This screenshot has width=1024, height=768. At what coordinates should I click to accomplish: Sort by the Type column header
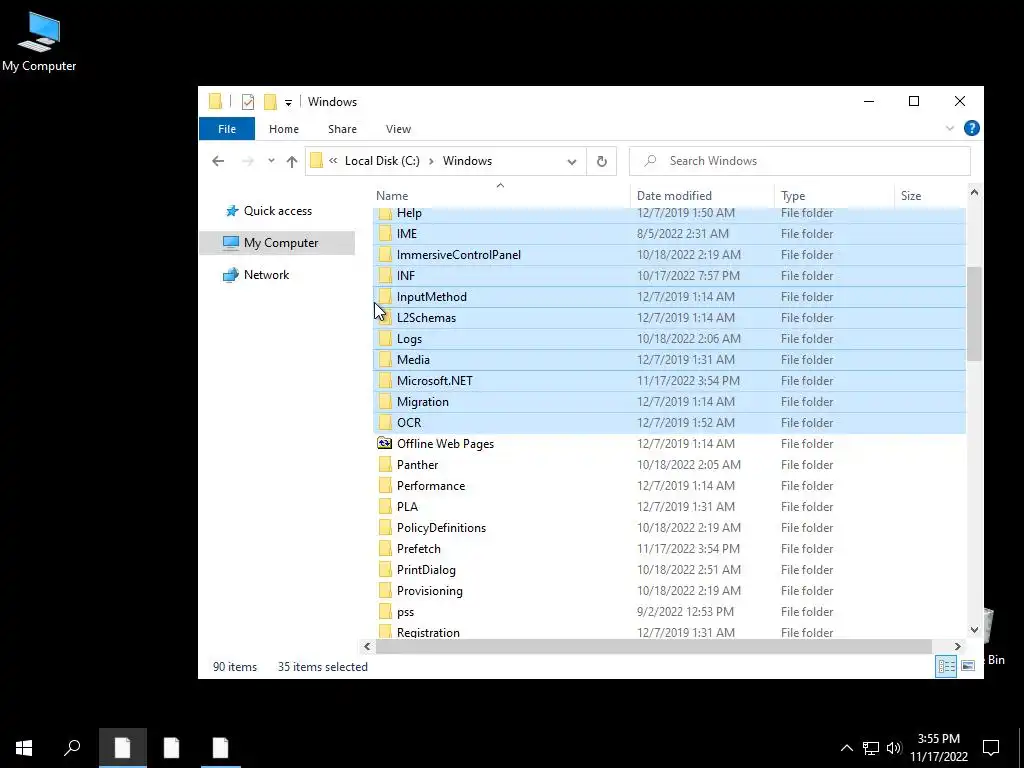tap(793, 195)
